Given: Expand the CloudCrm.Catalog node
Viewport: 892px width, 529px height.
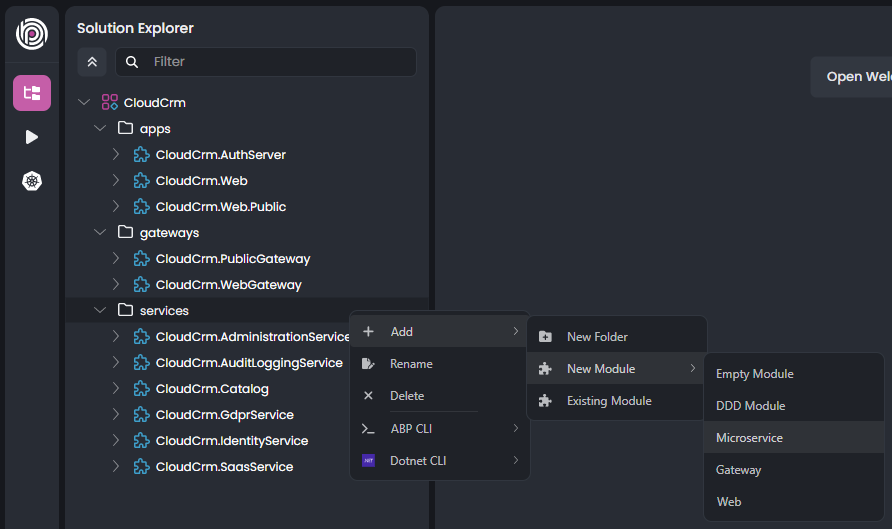Looking at the screenshot, I should (116, 388).
